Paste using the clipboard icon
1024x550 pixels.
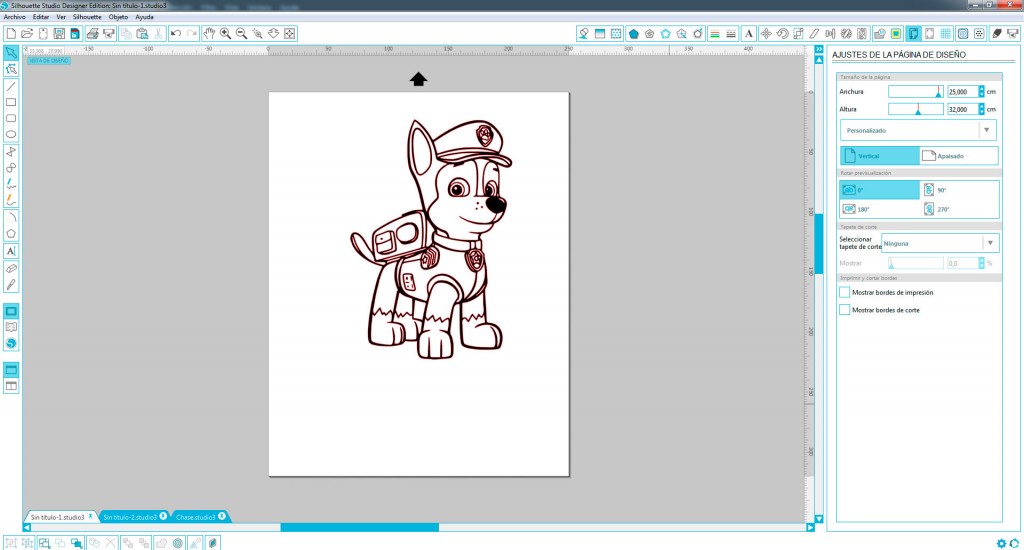pyautogui.click(x=142, y=33)
